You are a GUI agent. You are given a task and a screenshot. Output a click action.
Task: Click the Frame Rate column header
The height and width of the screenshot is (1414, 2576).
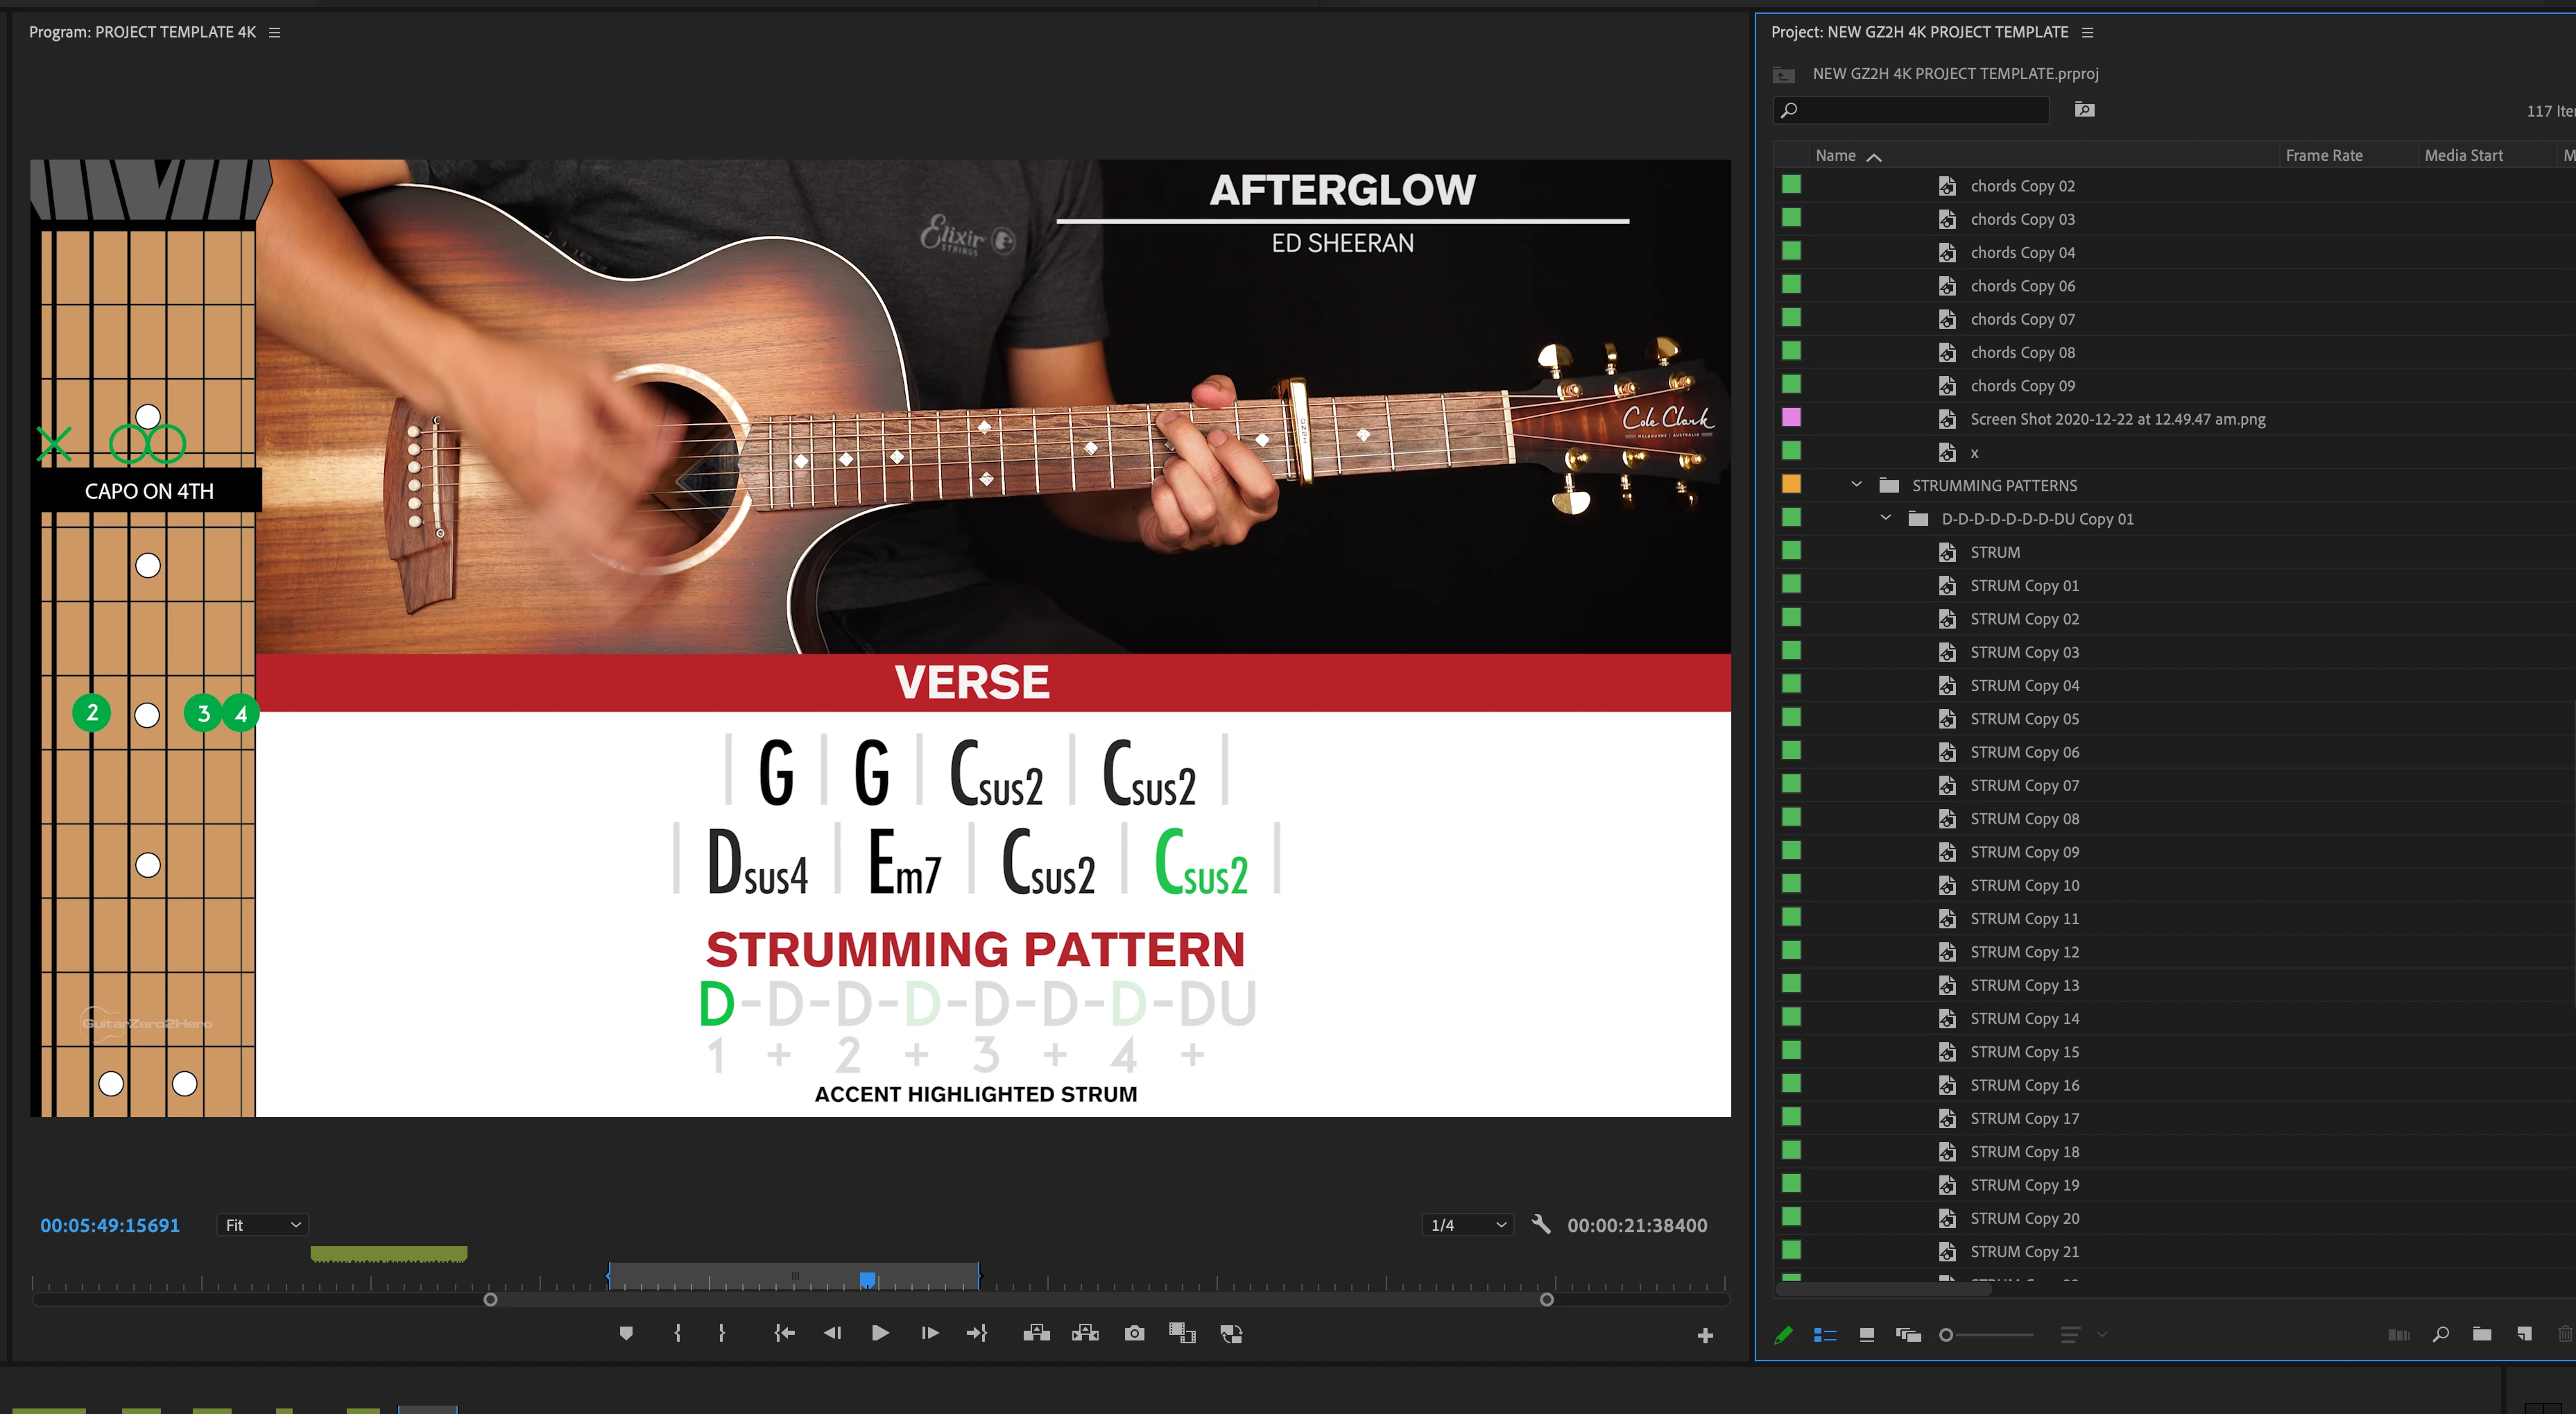coord(2324,155)
